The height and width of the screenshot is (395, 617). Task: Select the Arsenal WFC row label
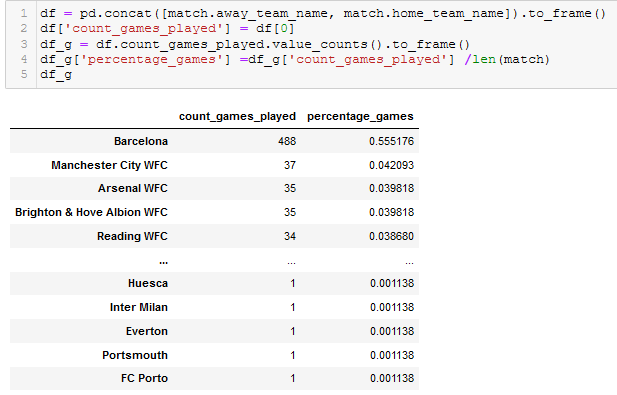pyautogui.click(x=133, y=188)
